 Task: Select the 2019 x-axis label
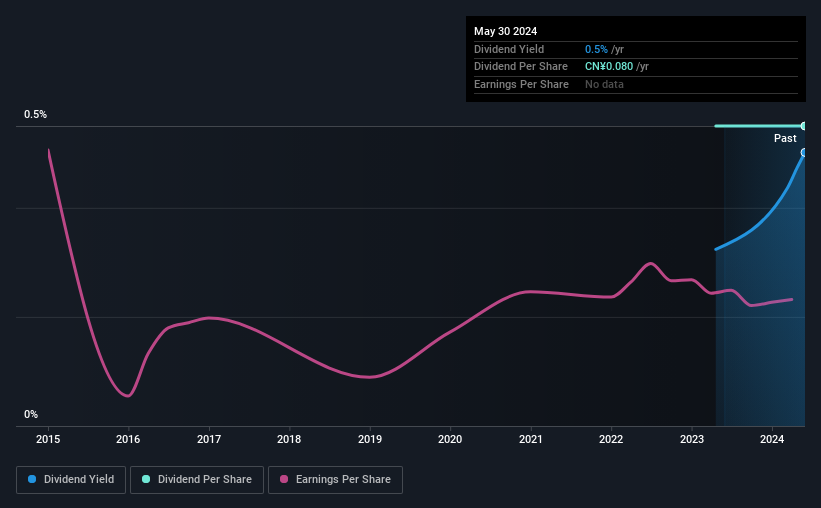pos(370,438)
